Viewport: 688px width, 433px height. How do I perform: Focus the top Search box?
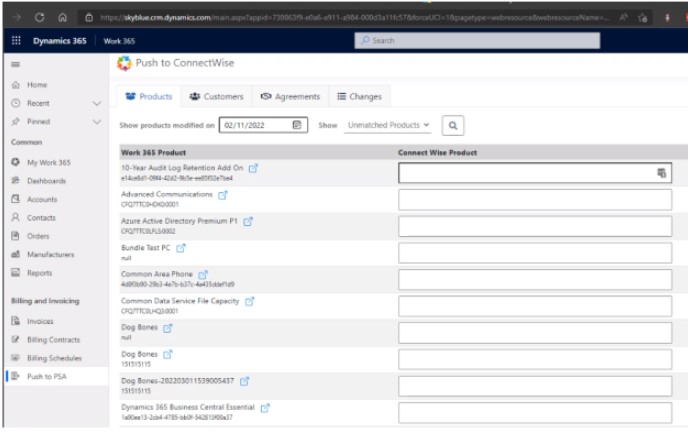(x=477, y=41)
